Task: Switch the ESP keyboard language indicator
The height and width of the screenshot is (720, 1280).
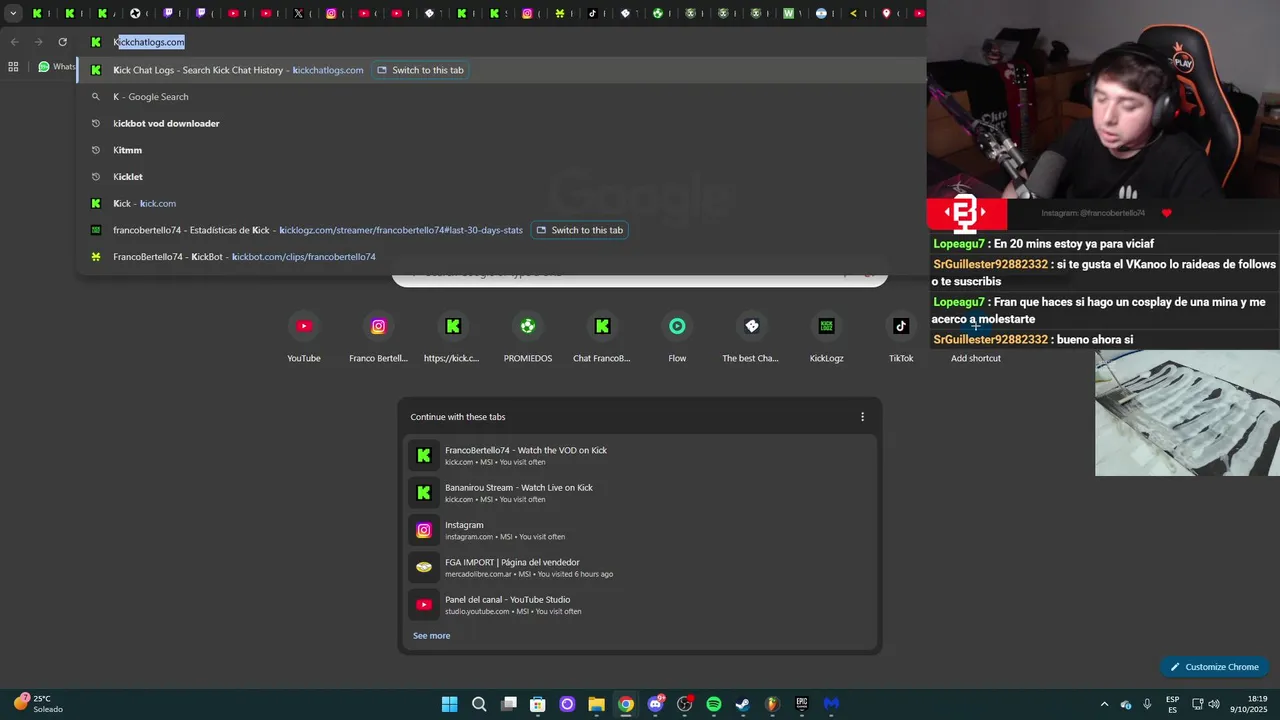Action: click(1172, 704)
